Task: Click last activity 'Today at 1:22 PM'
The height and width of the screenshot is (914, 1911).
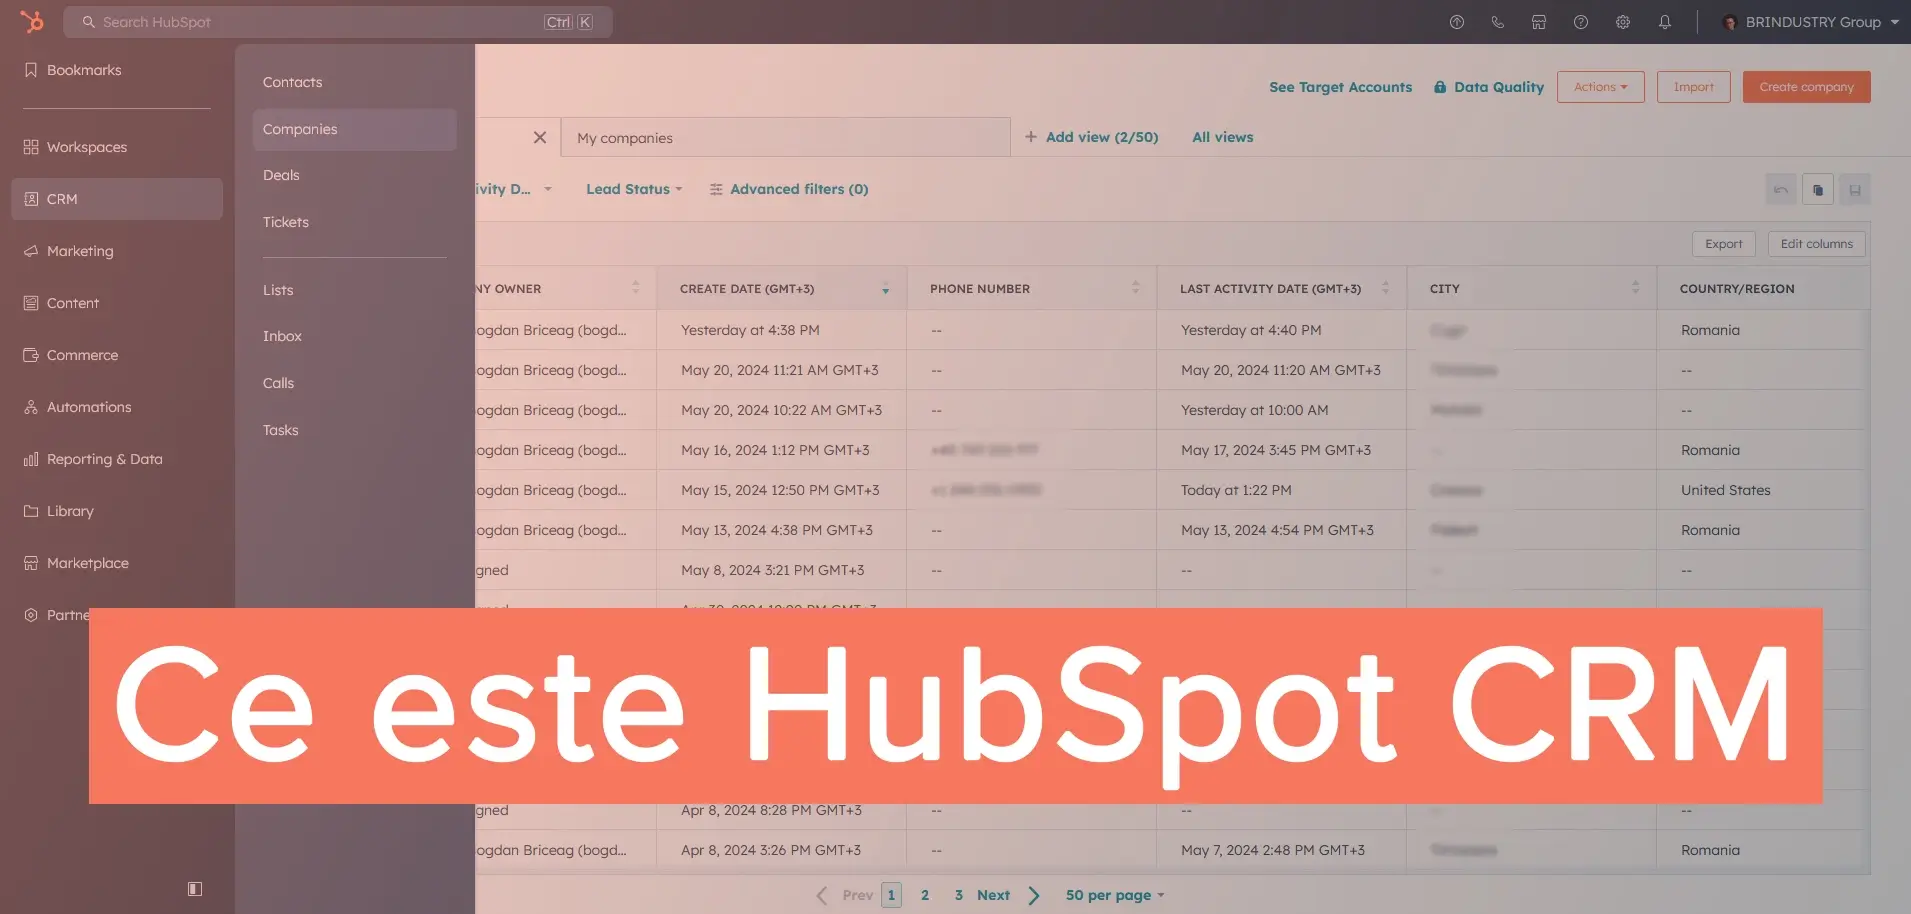Action: click(1236, 490)
